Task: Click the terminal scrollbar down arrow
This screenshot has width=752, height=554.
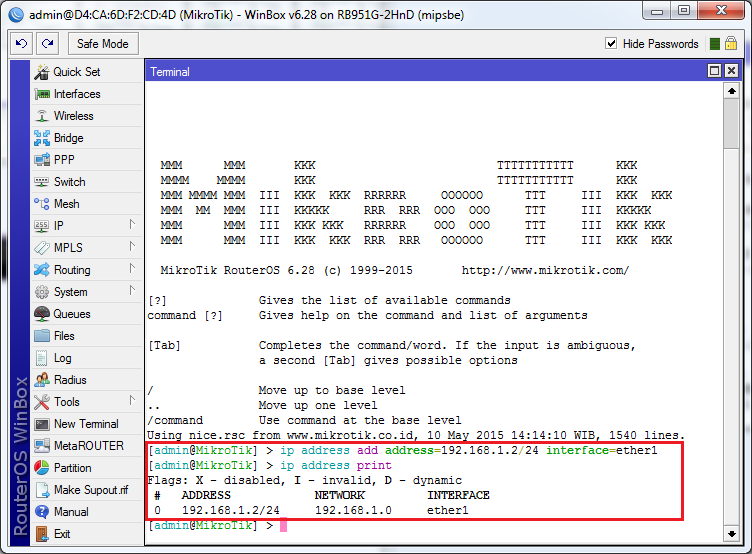Action: 732,533
